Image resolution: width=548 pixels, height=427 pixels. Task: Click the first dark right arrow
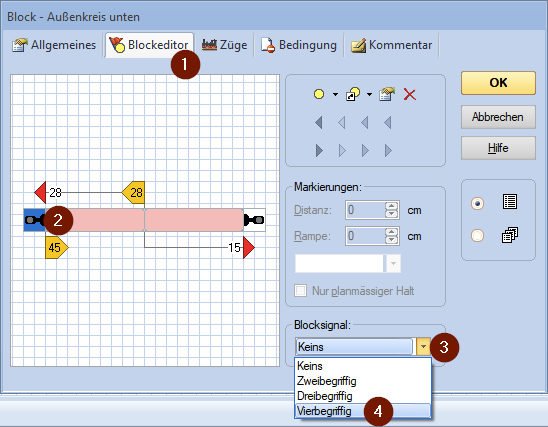(x=319, y=151)
